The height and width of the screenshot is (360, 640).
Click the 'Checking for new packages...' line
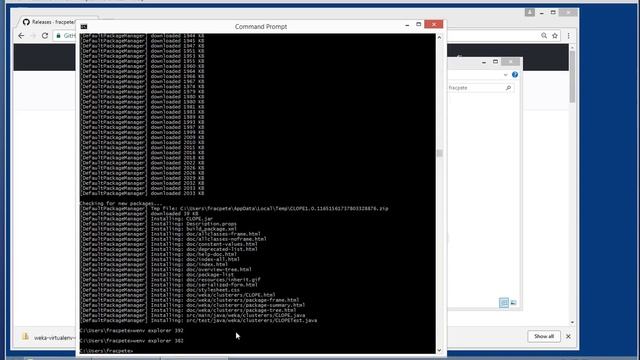tap(121, 203)
